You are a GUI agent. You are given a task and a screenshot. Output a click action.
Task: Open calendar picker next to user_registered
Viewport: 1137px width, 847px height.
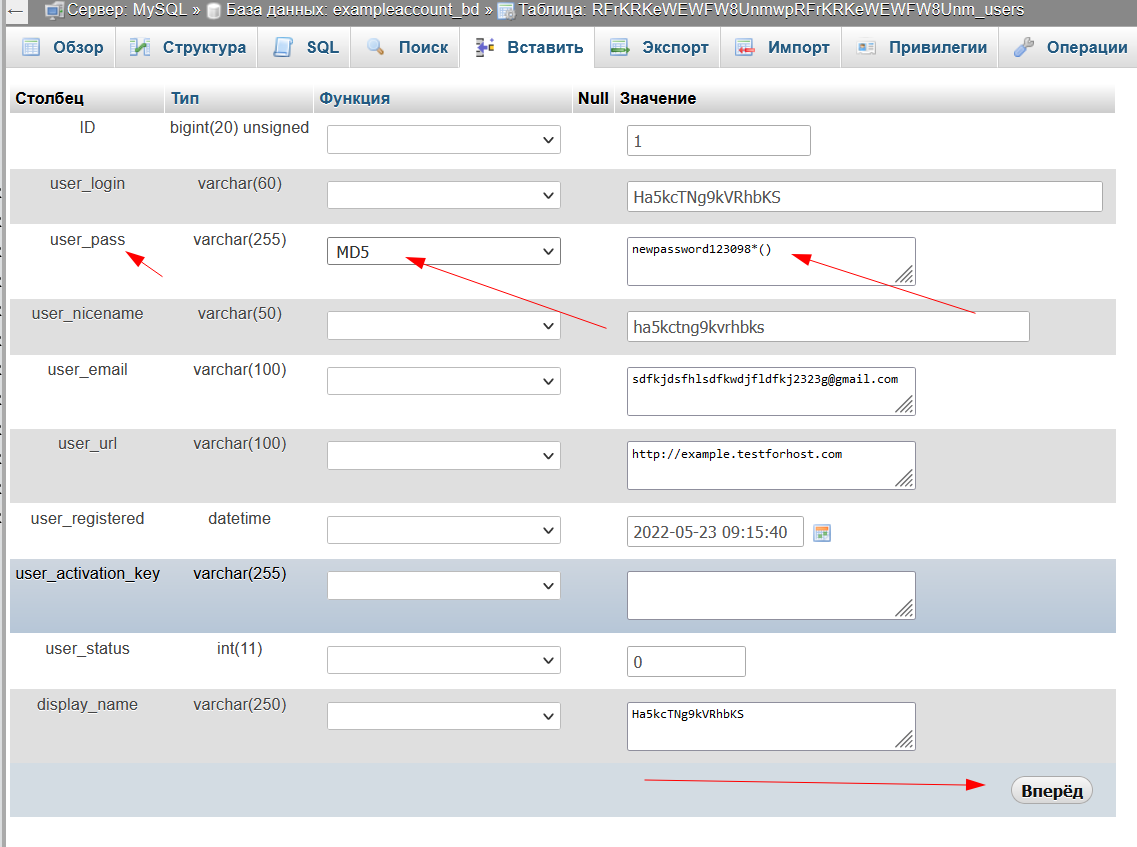(x=822, y=533)
